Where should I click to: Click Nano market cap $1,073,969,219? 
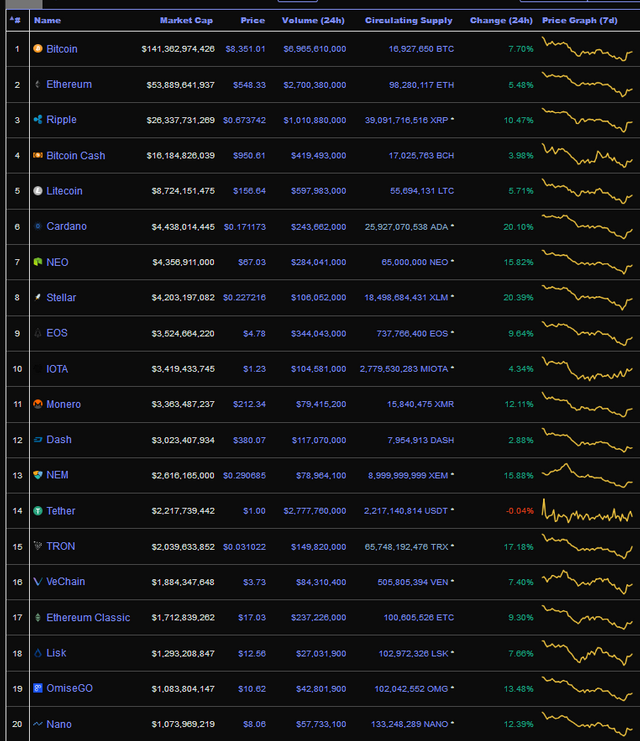[x=183, y=724]
